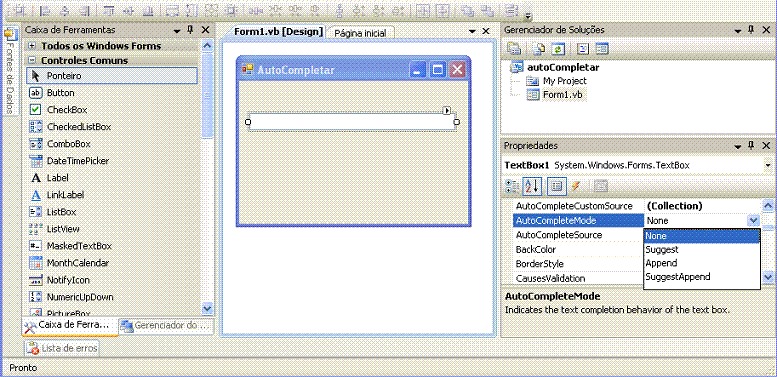This screenshot has width=777, height=377.
Task: Click the Align Middles toolbar icon
Action: click(129, 10)
